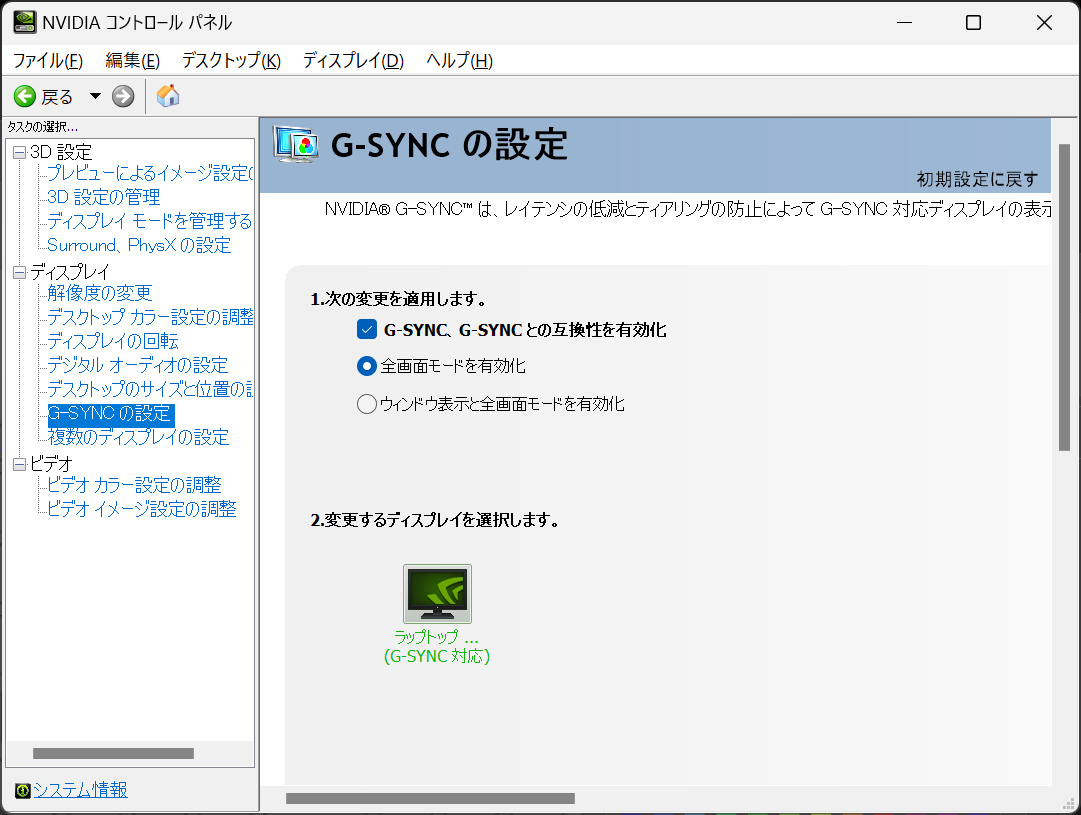Collapse the 3D 設定 tree node
This screenshot has height=815, width=1081.
point(19,152)
